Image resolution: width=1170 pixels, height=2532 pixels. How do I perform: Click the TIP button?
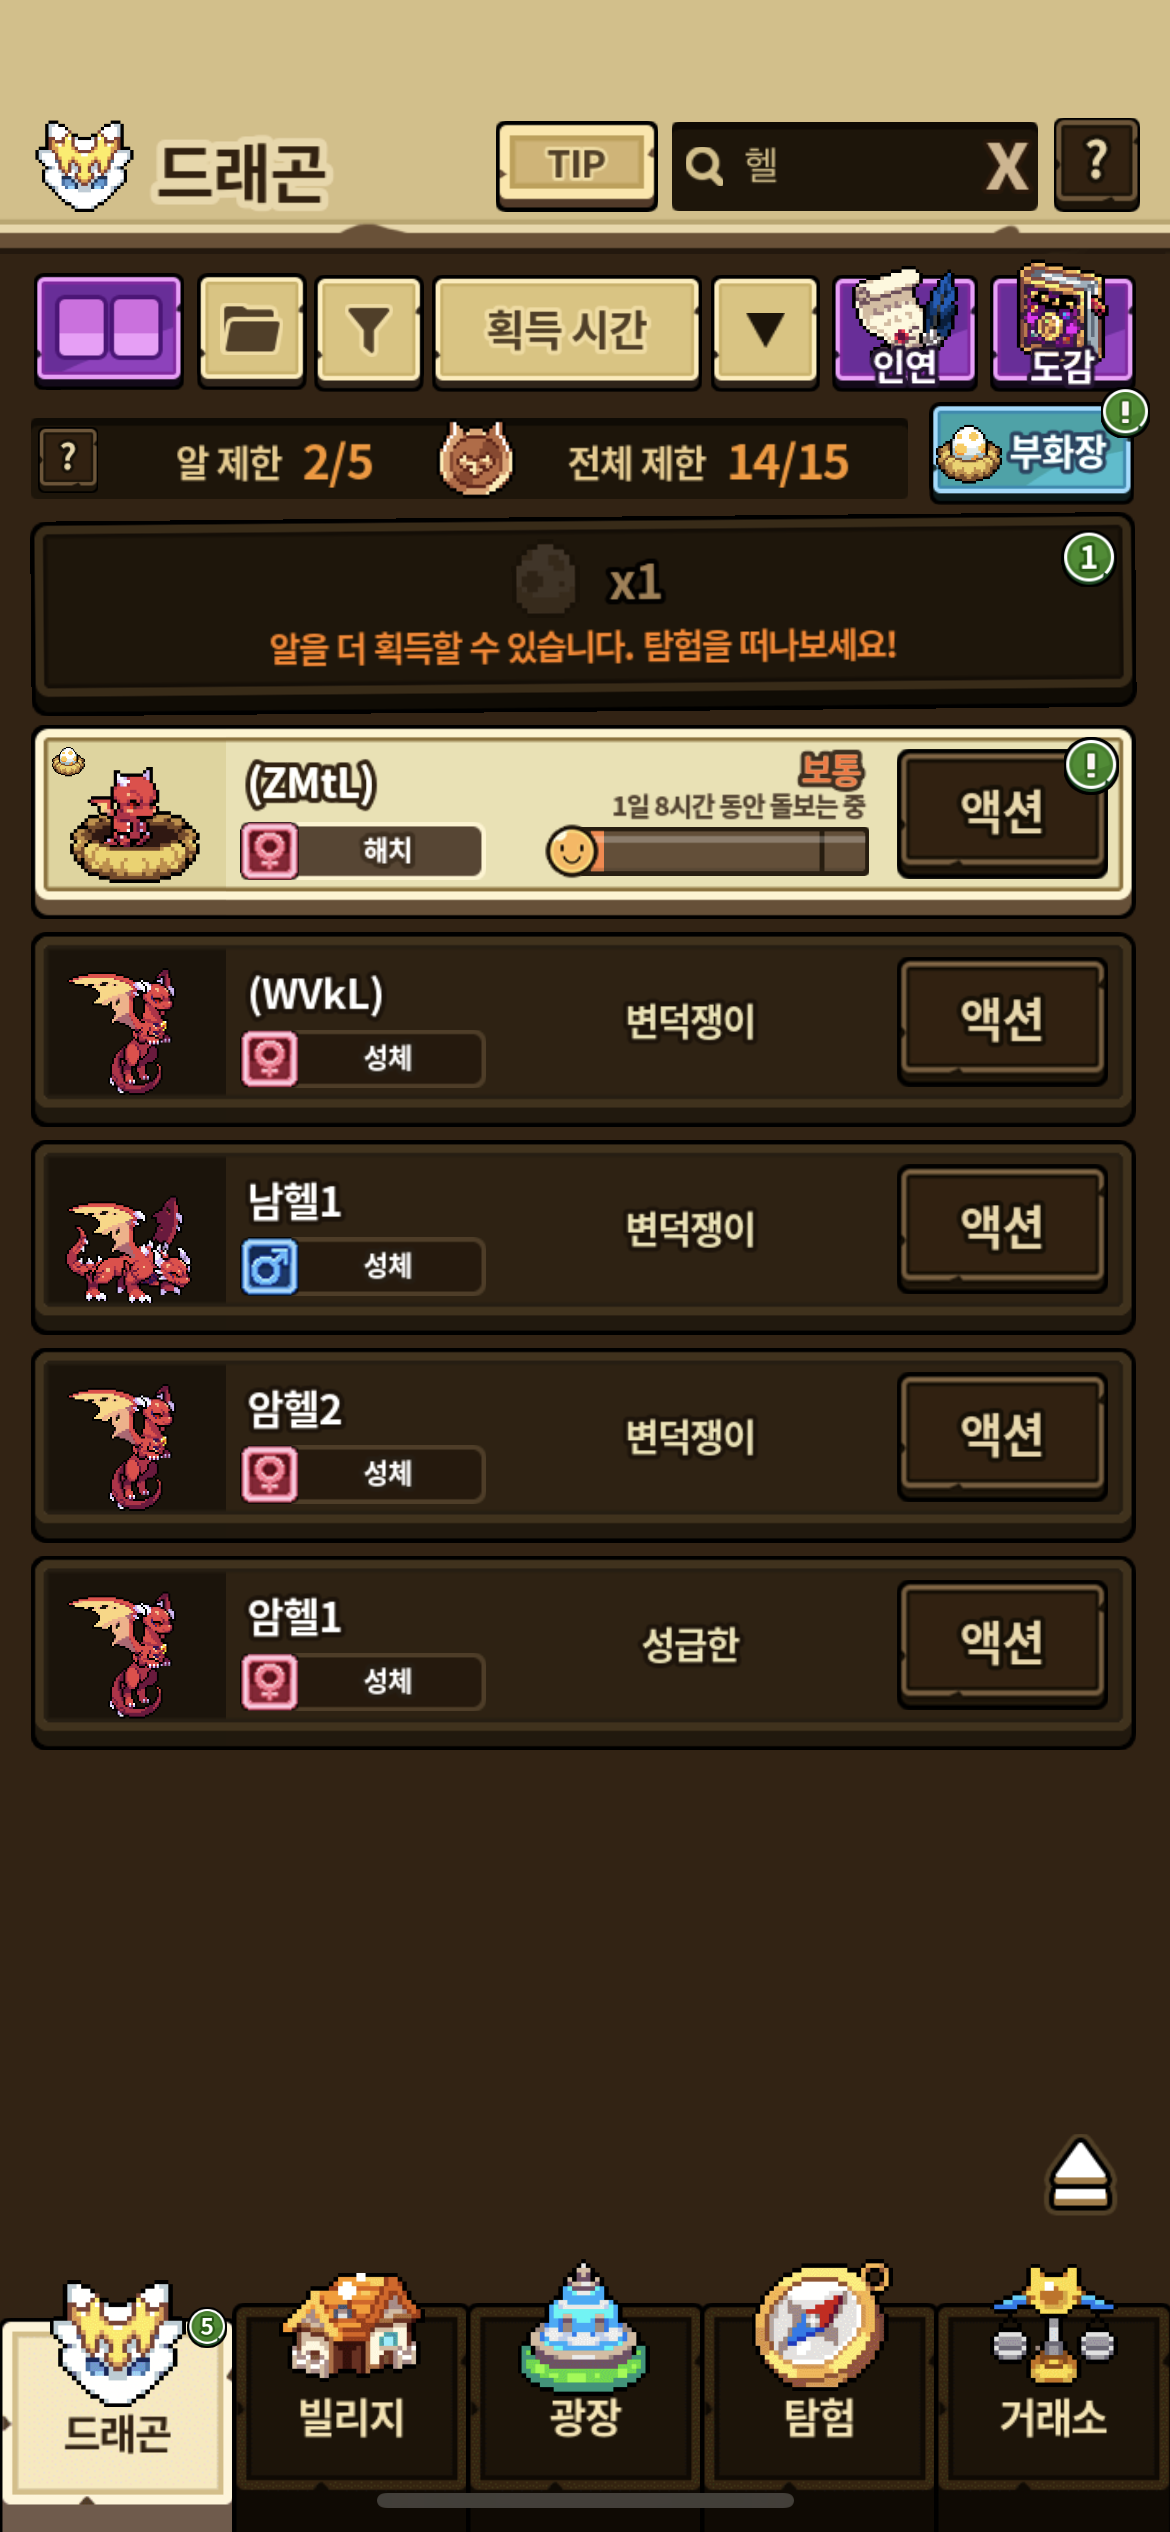(576, 165)
